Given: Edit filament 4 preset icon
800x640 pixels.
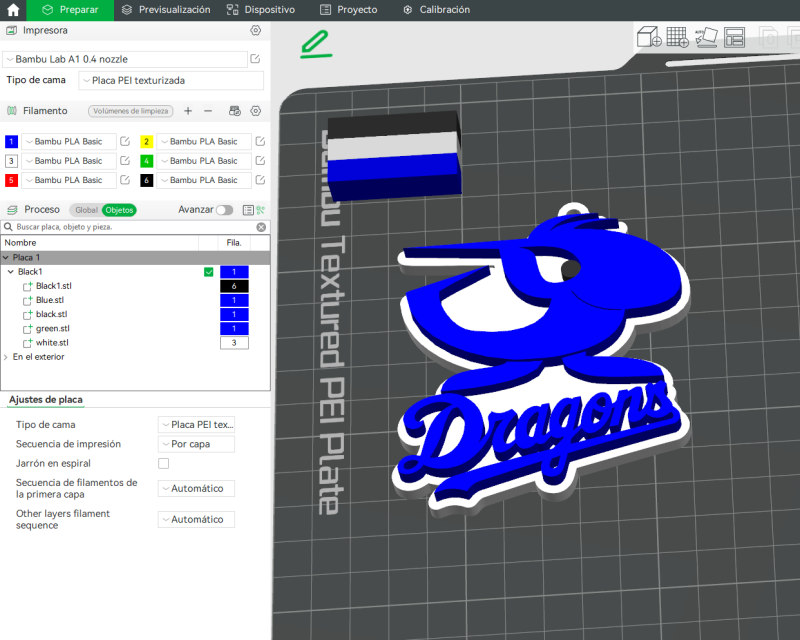Looking at the screenshot, I should click(260, 161).
